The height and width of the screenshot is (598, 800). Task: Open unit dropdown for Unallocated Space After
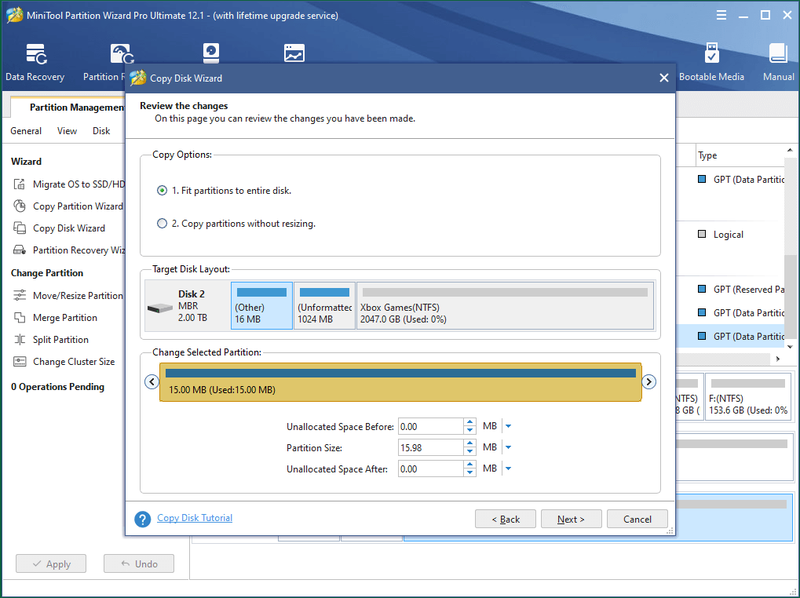pos(508,469)
